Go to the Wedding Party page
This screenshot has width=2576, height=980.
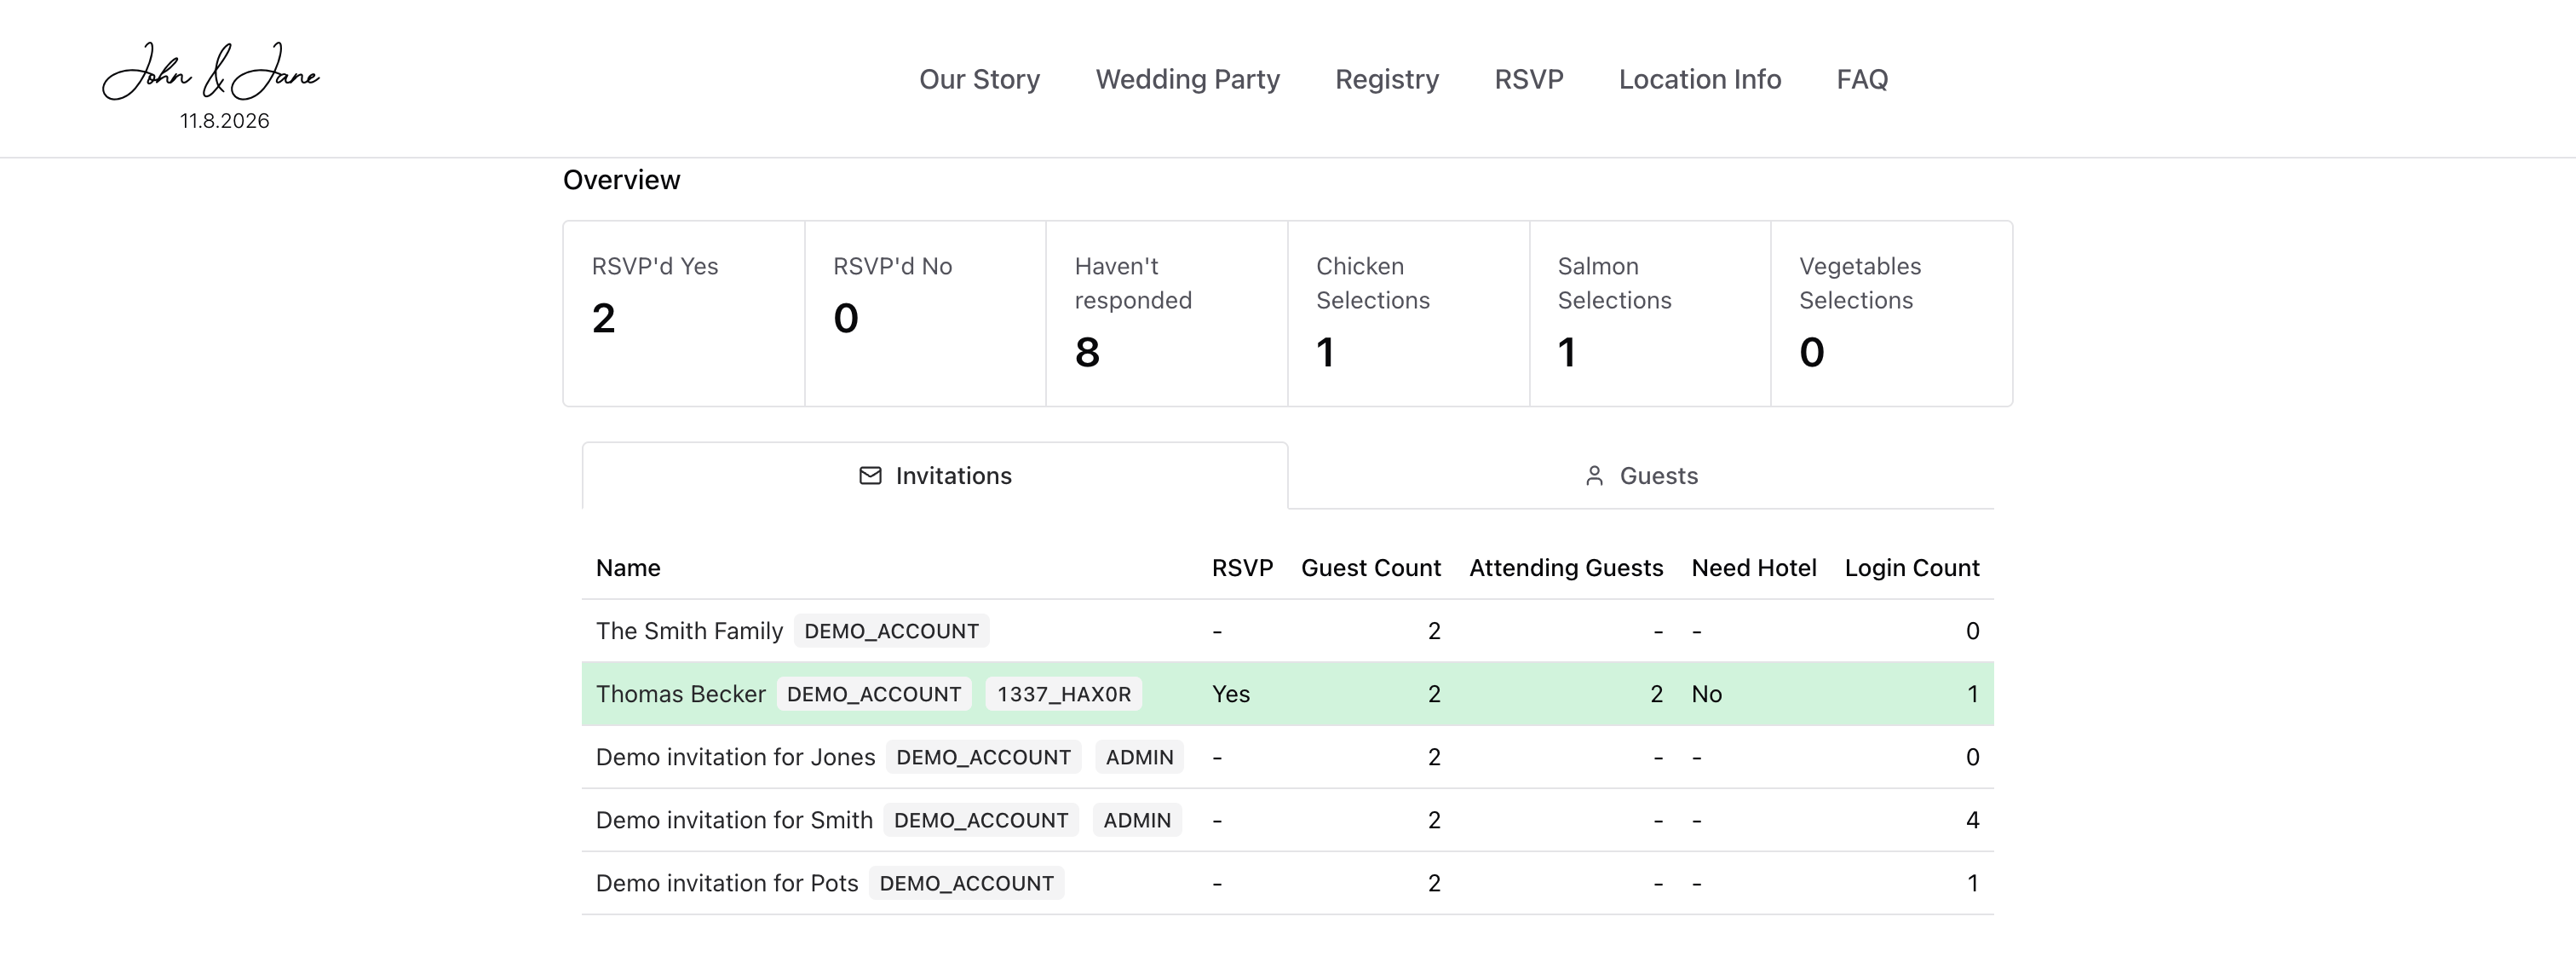pyautogui.click(x=1187, y=79)
